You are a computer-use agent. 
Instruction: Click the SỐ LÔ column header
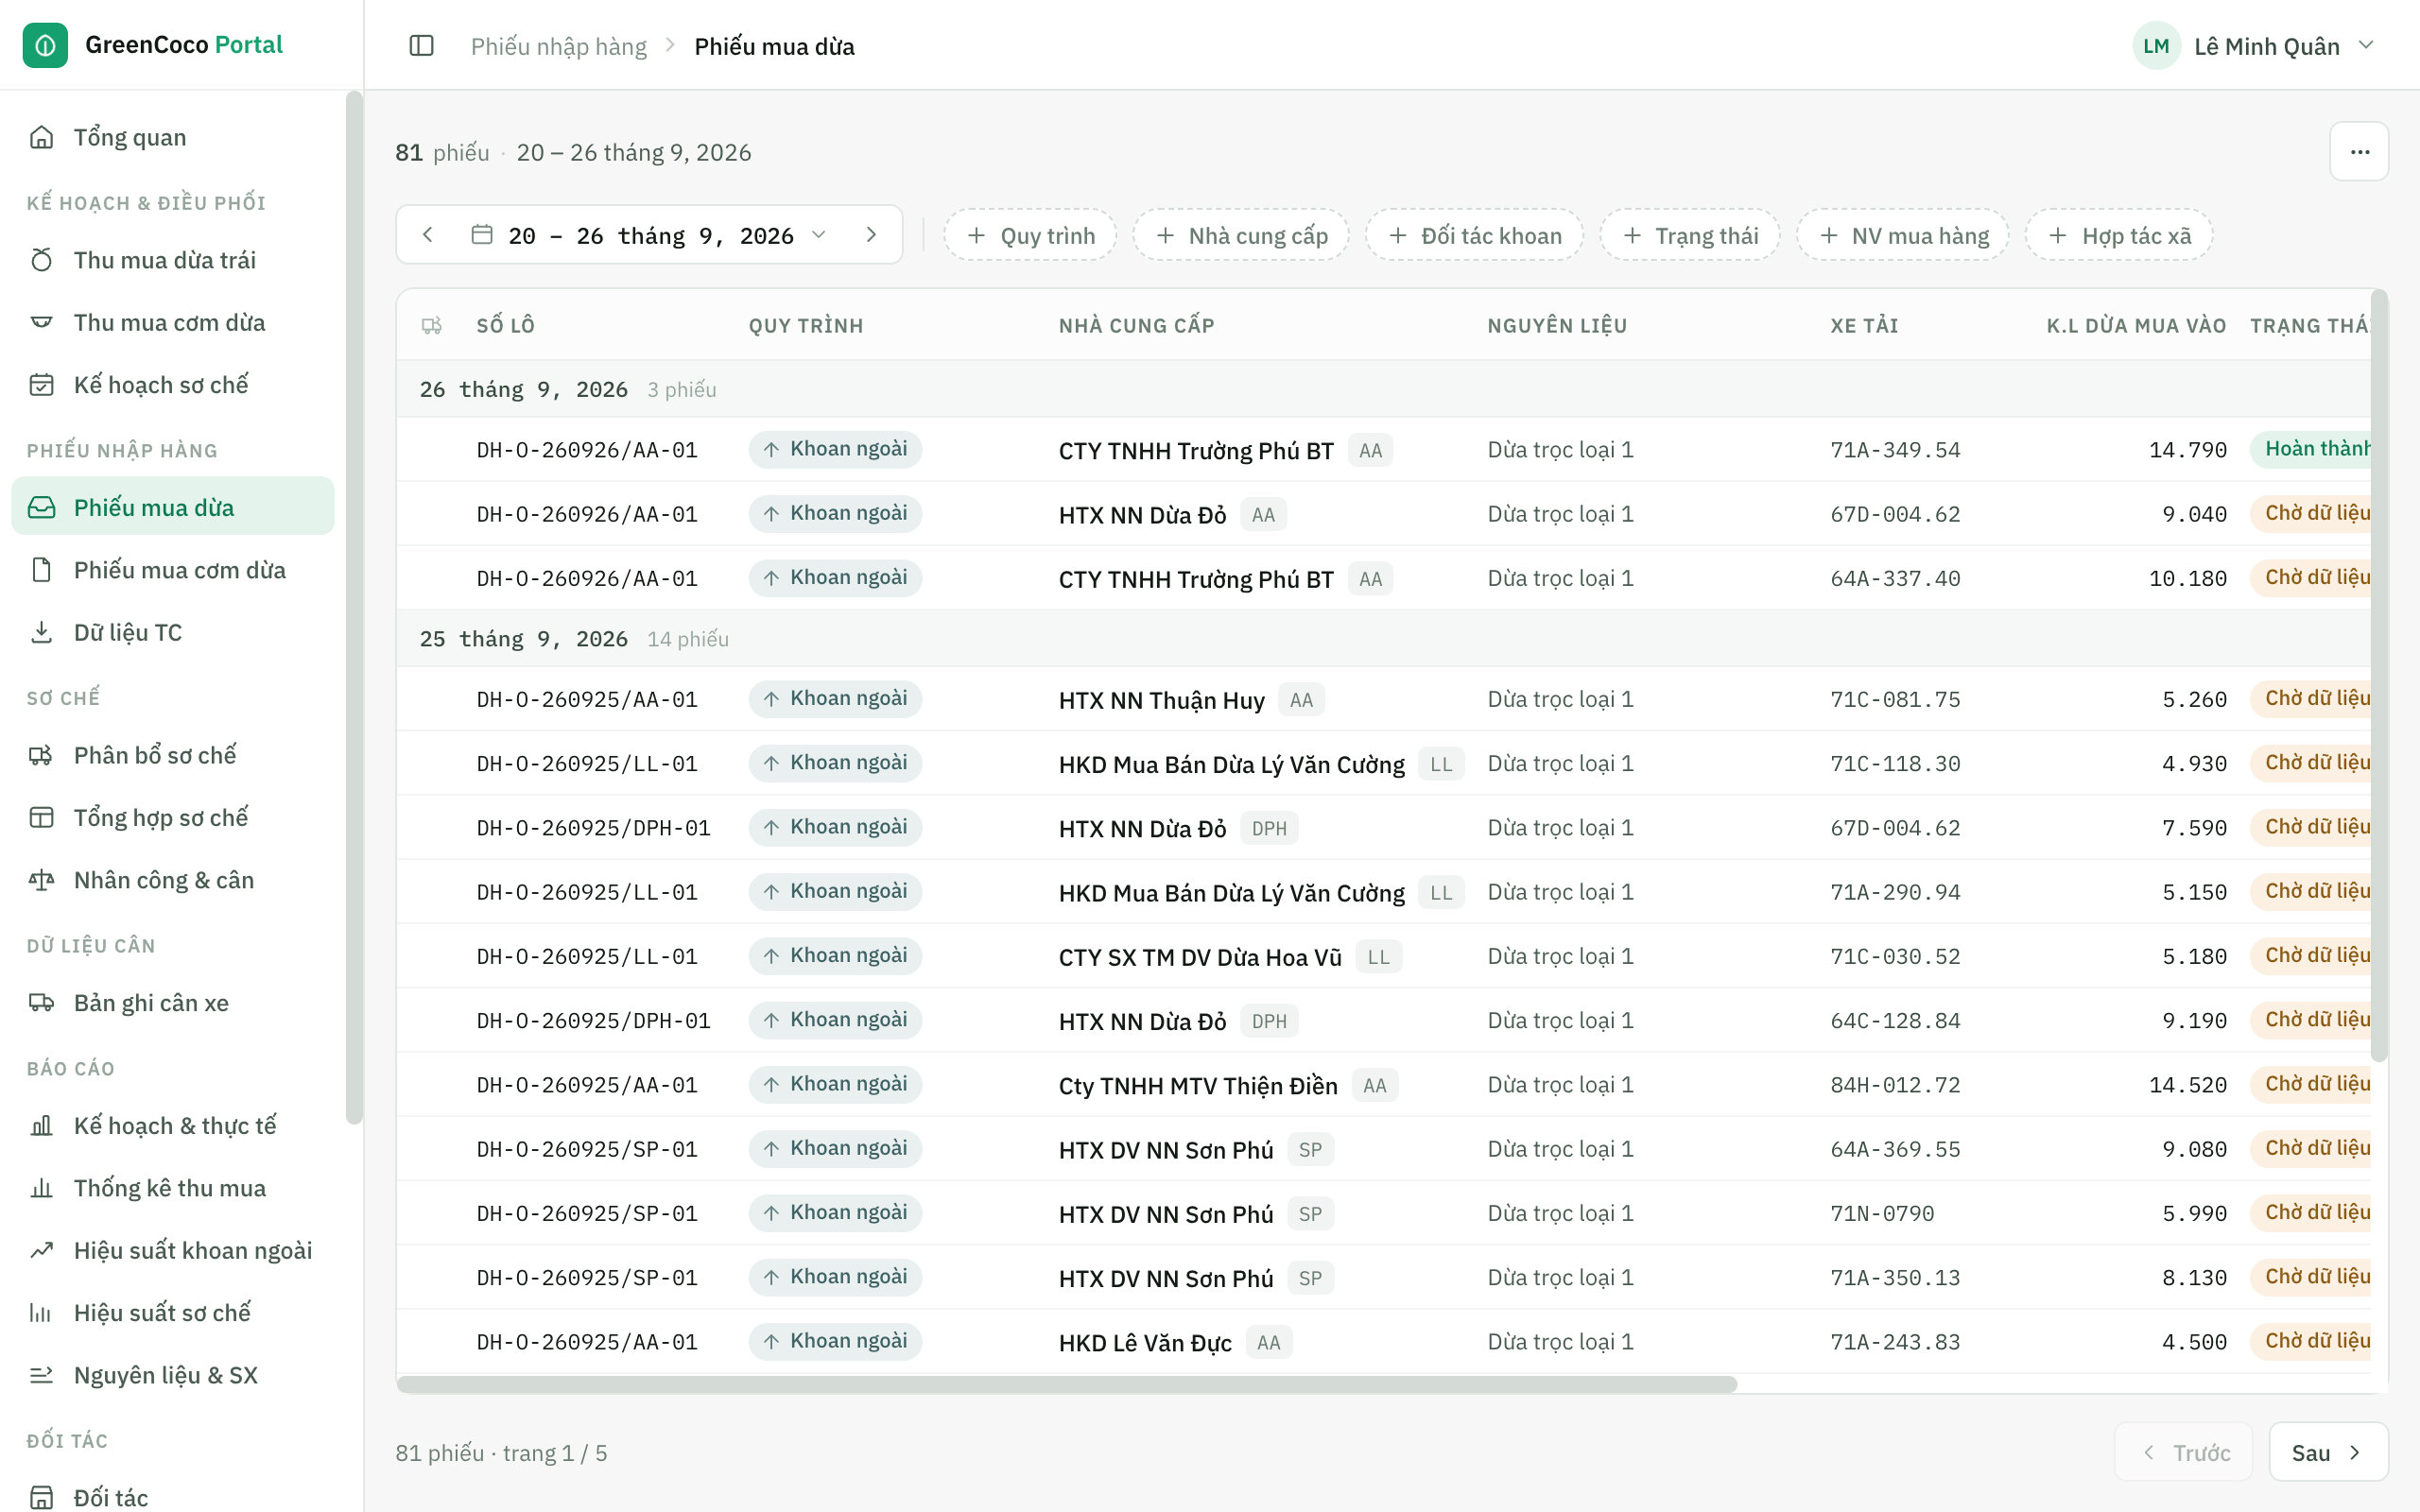[506, 325]
